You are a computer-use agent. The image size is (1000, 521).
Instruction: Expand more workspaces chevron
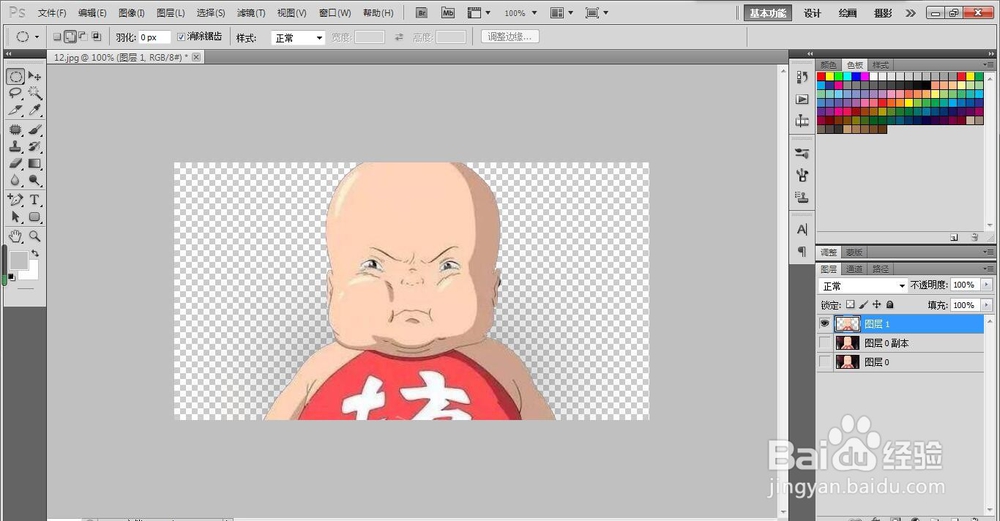tap(911, 13)
